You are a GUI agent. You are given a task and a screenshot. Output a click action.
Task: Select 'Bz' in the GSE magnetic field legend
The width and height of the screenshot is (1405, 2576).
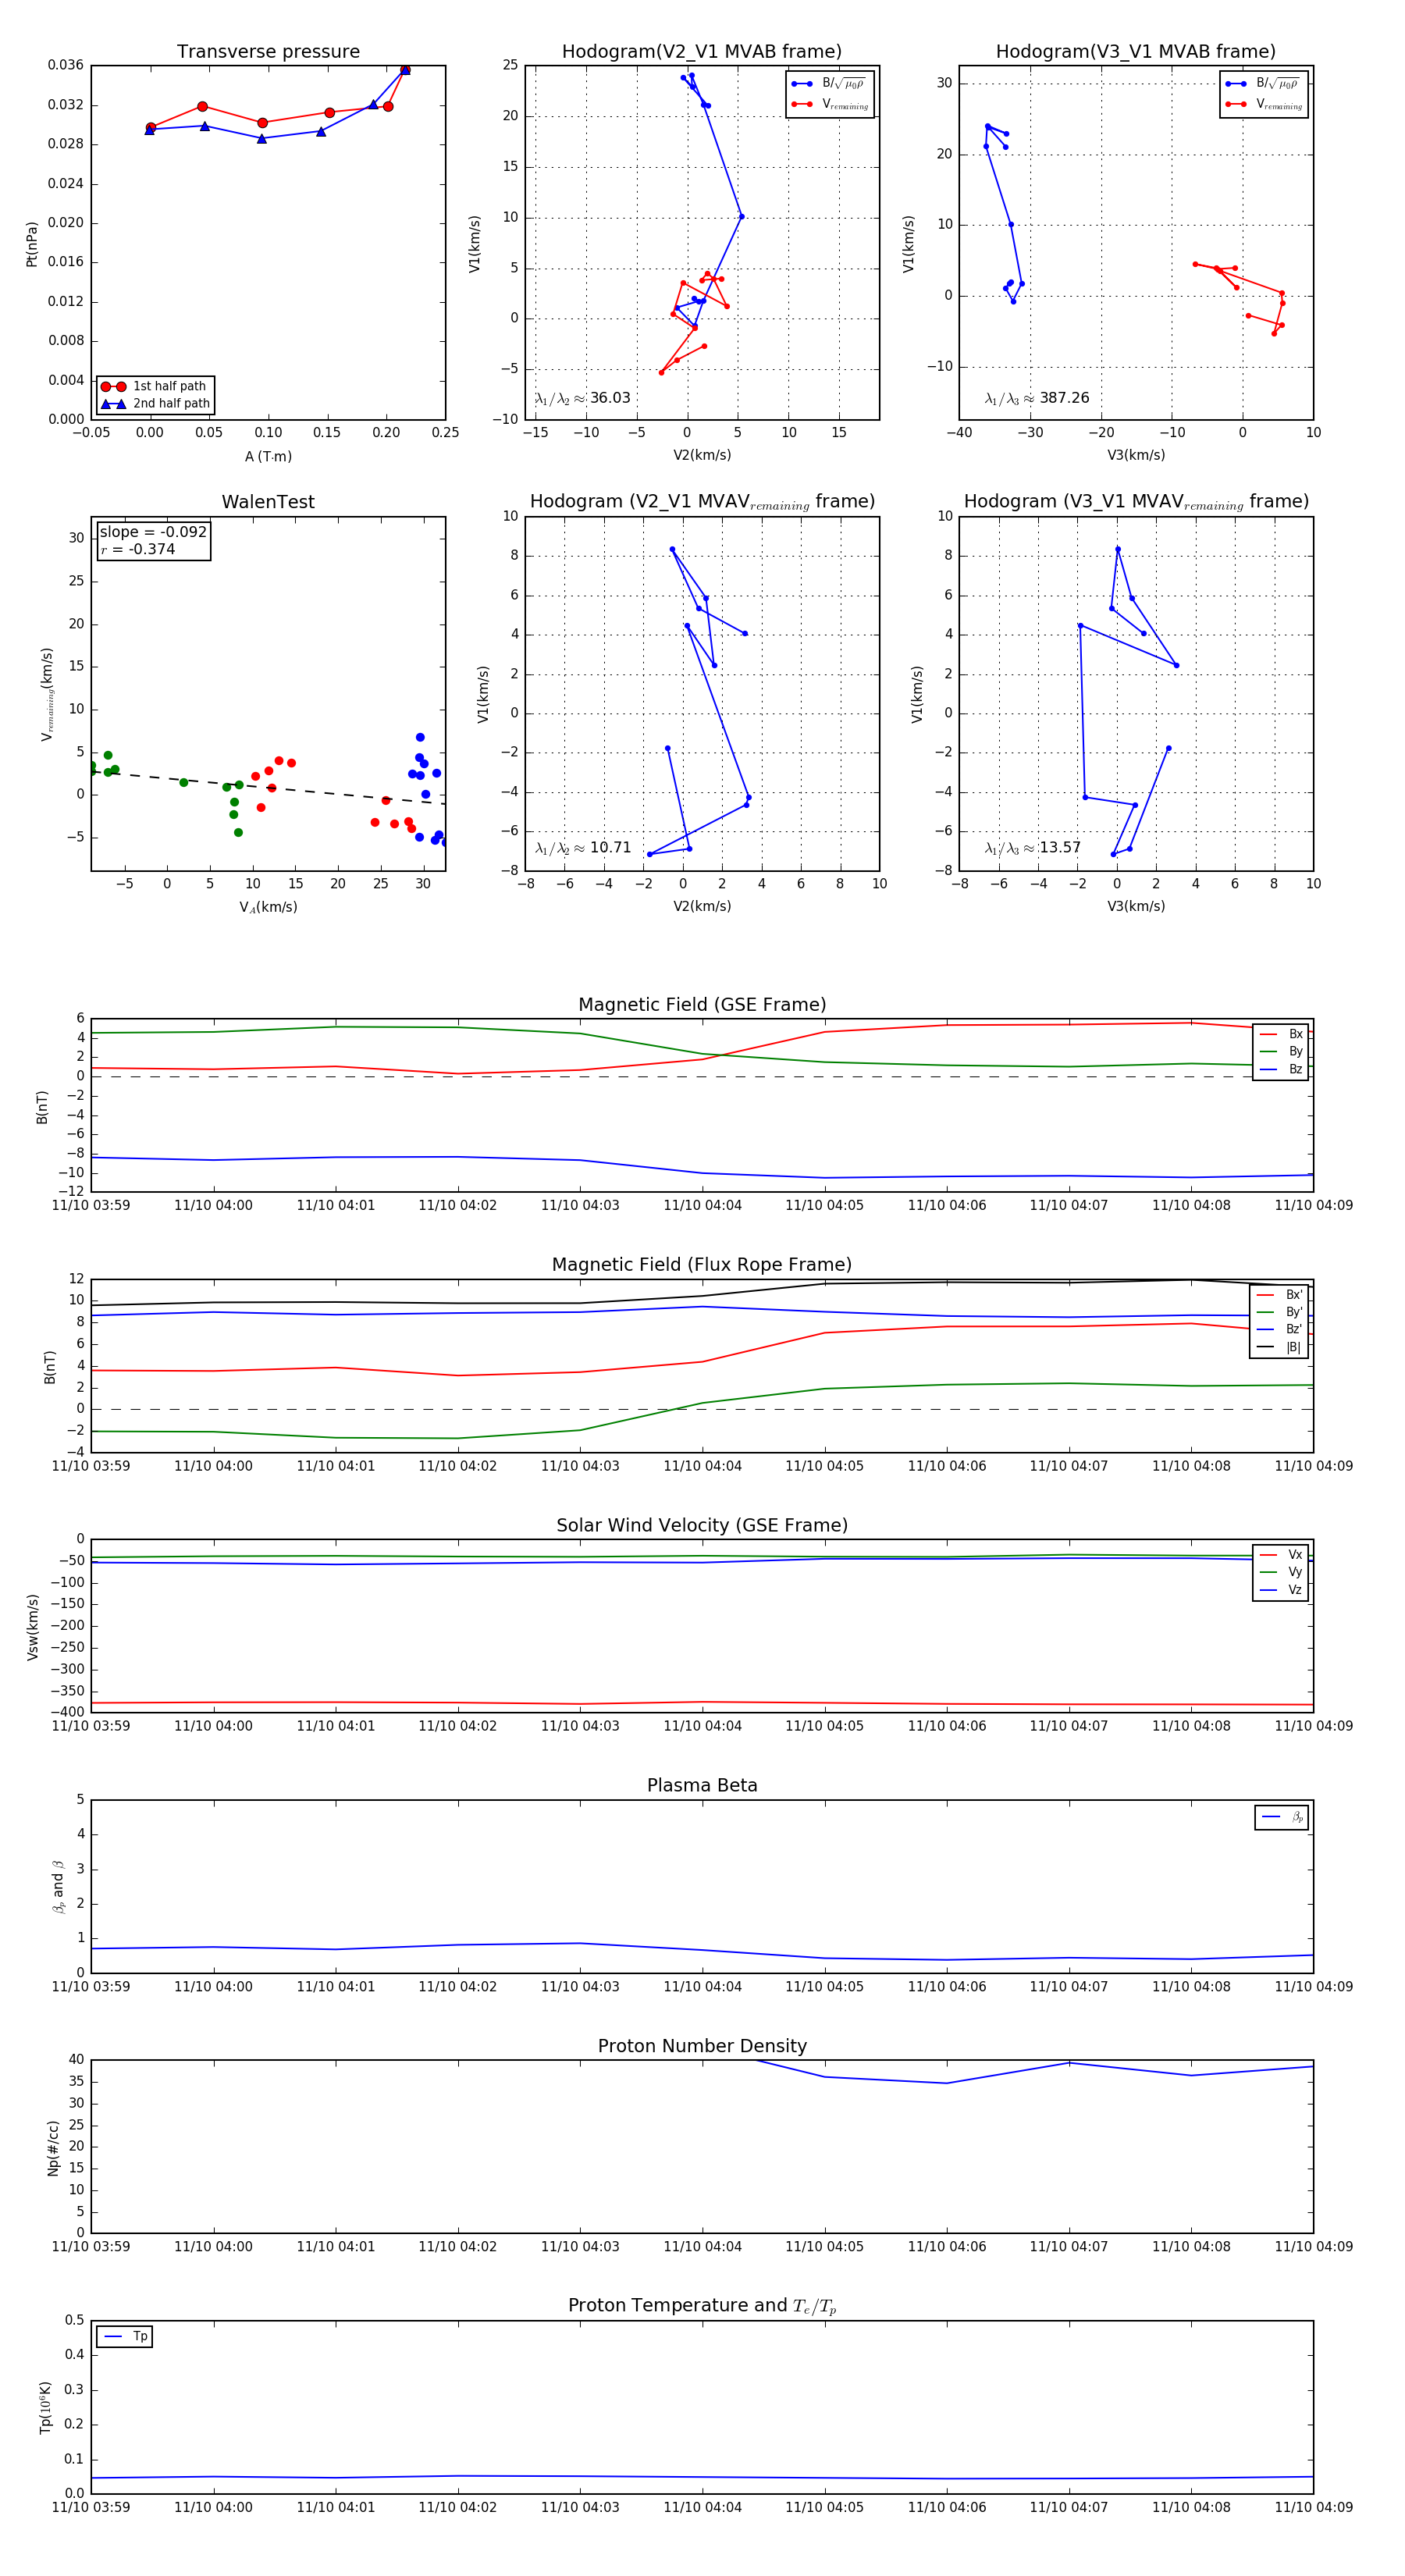point(1281,1069)
